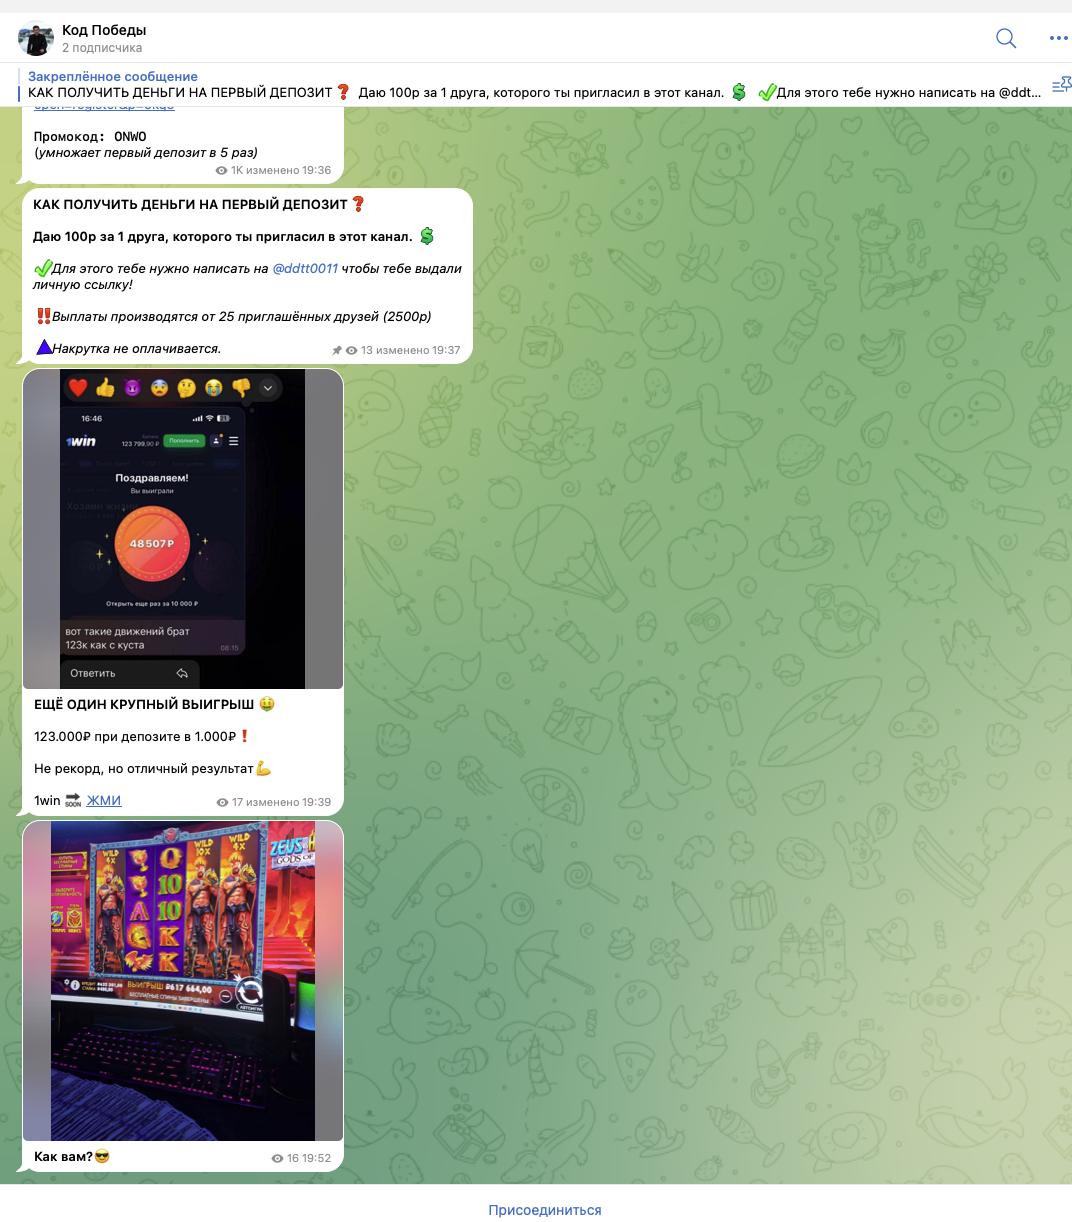The image size is (1072, 1222).
Task: Follow the ЖМИ link
Action: click(104, 800)
